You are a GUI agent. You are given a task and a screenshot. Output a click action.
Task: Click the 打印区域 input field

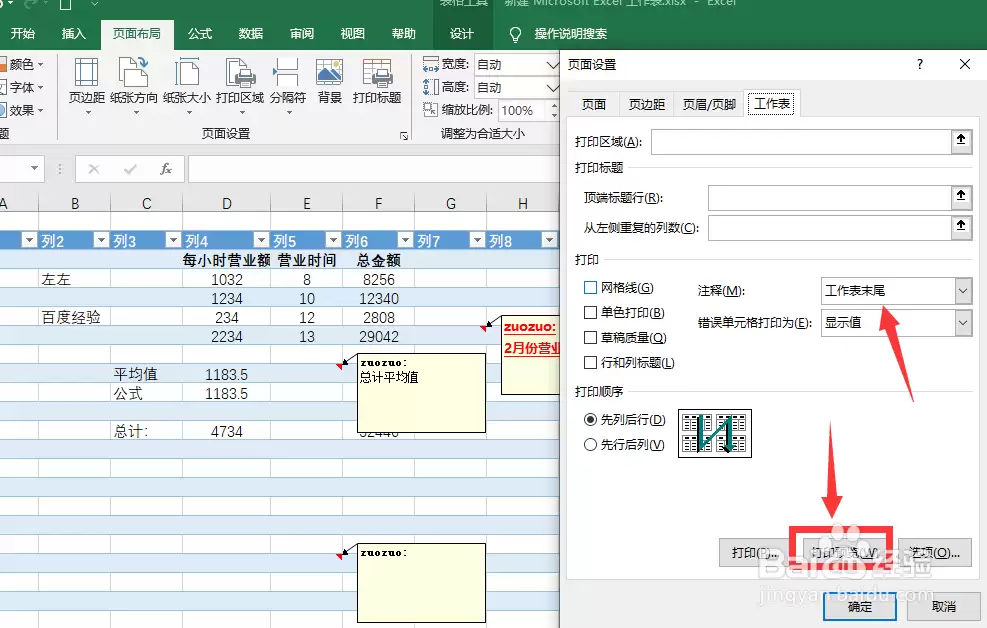[801, 142]
